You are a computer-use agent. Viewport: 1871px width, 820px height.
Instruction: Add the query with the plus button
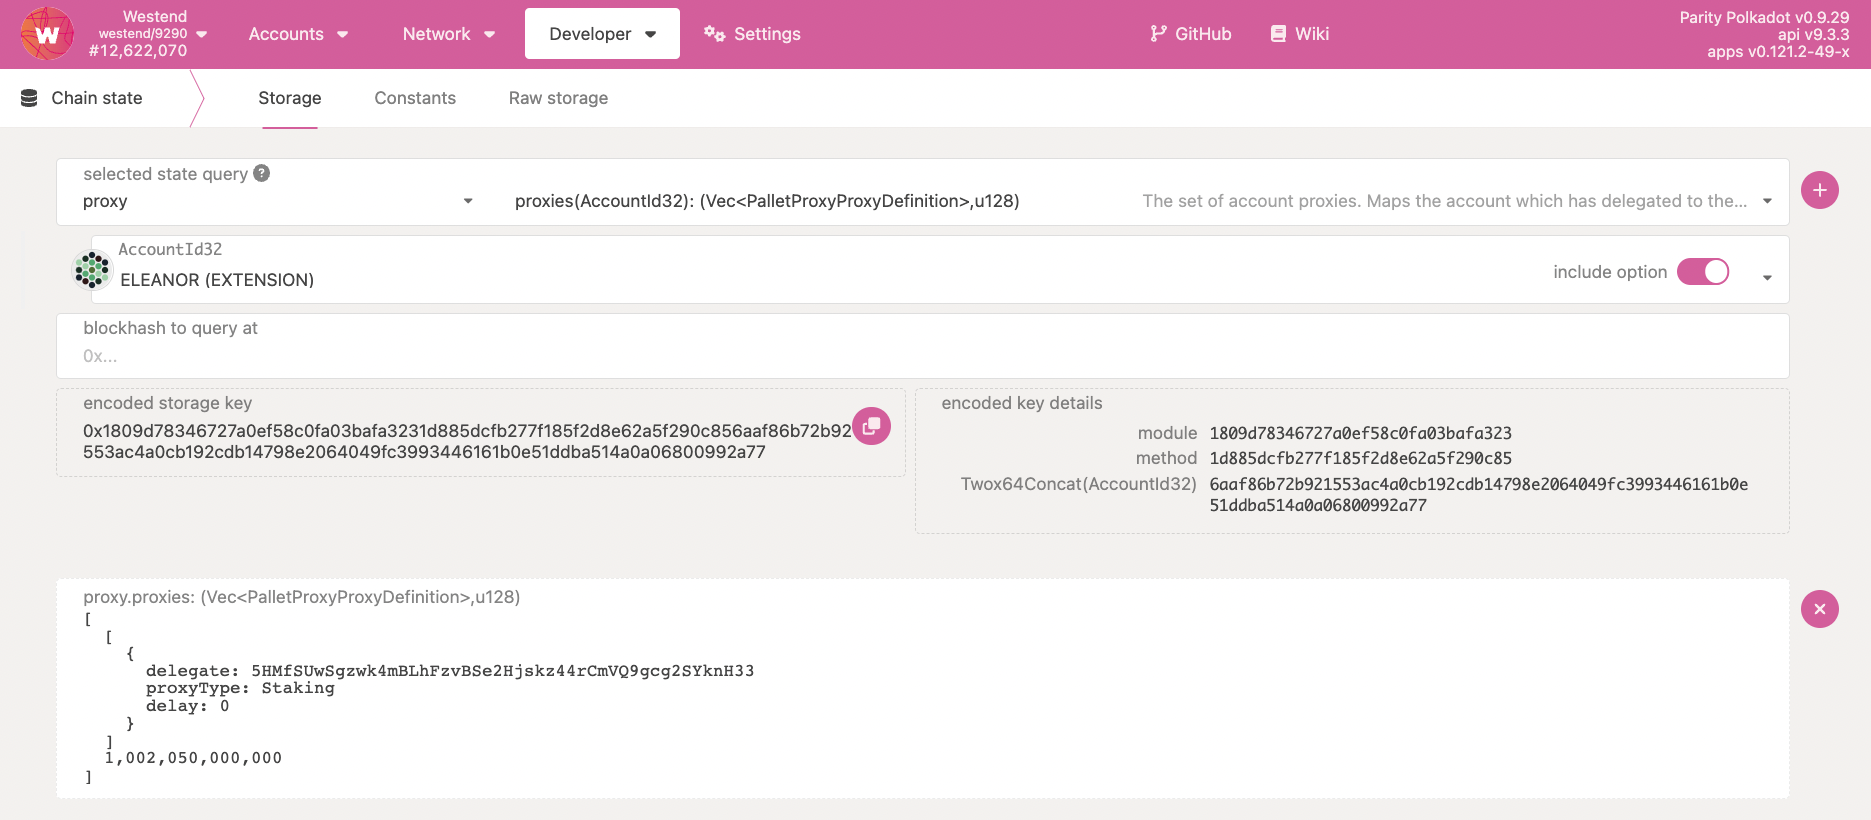[x=1820, y=190]
